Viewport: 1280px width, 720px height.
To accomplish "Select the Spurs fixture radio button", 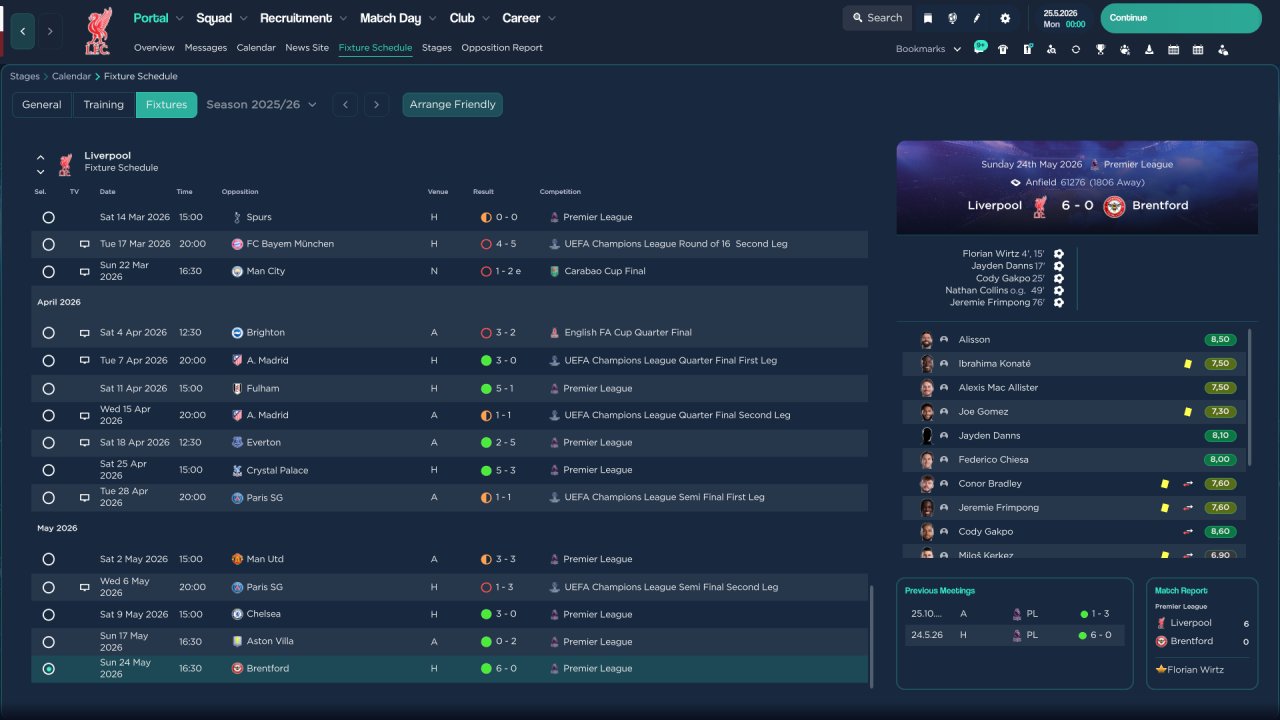I will (49, 217).
